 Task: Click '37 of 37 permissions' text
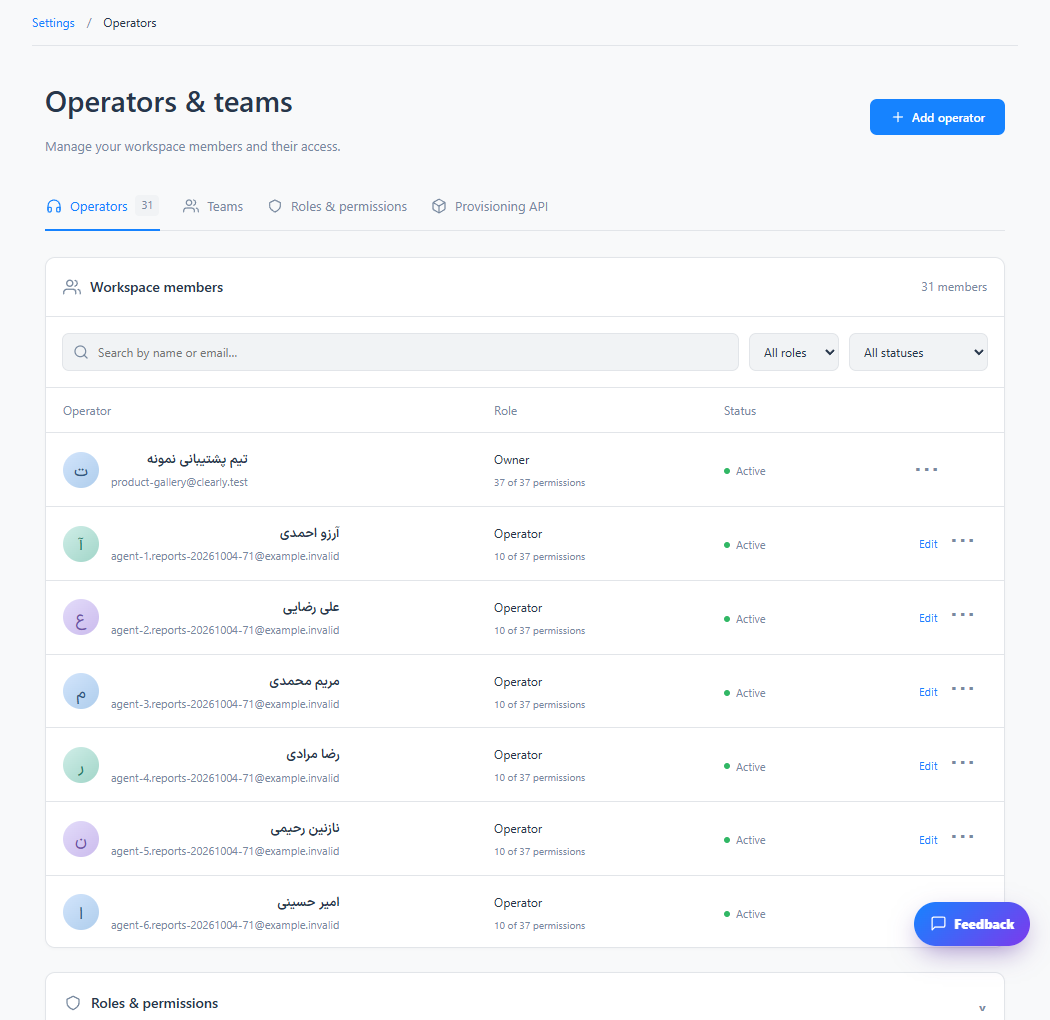coord(540,483)
